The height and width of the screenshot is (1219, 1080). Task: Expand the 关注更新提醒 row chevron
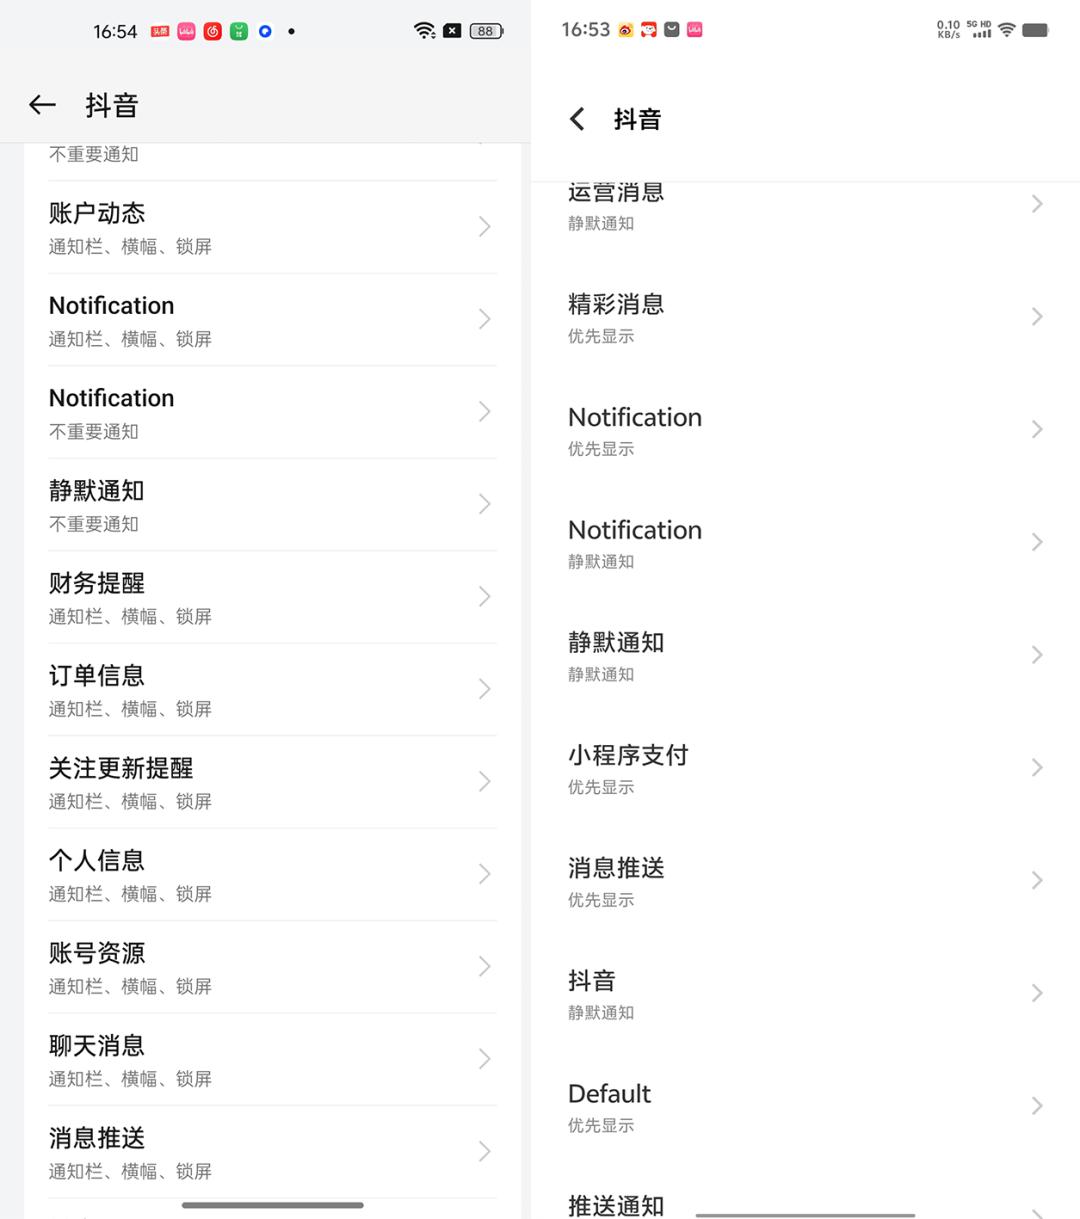click(x=484, y=782)
